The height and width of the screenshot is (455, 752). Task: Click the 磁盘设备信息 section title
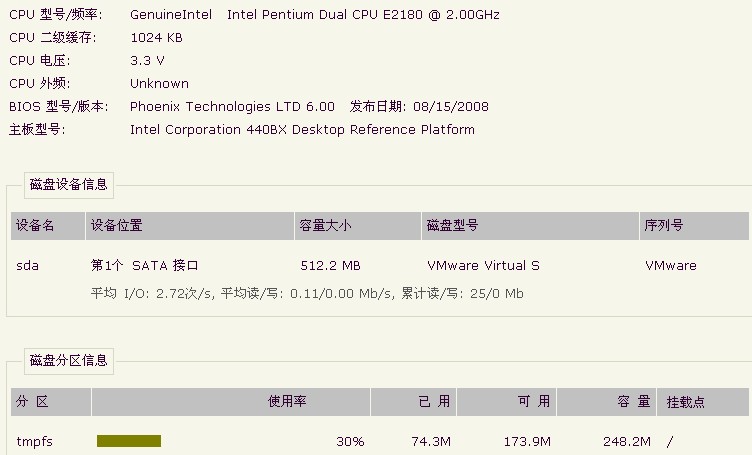click(x=69, y=185)
